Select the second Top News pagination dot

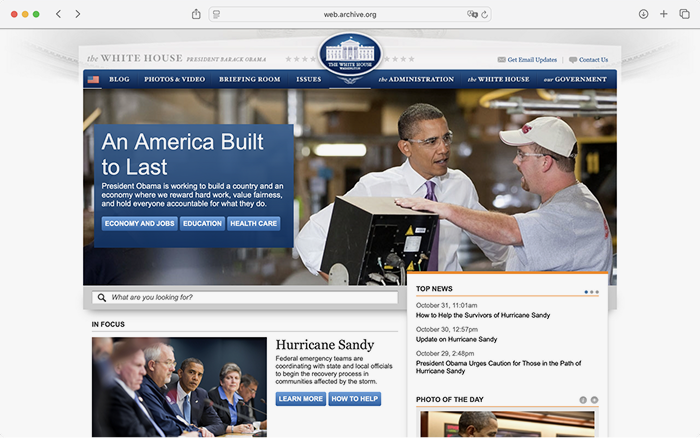[592, 292]
